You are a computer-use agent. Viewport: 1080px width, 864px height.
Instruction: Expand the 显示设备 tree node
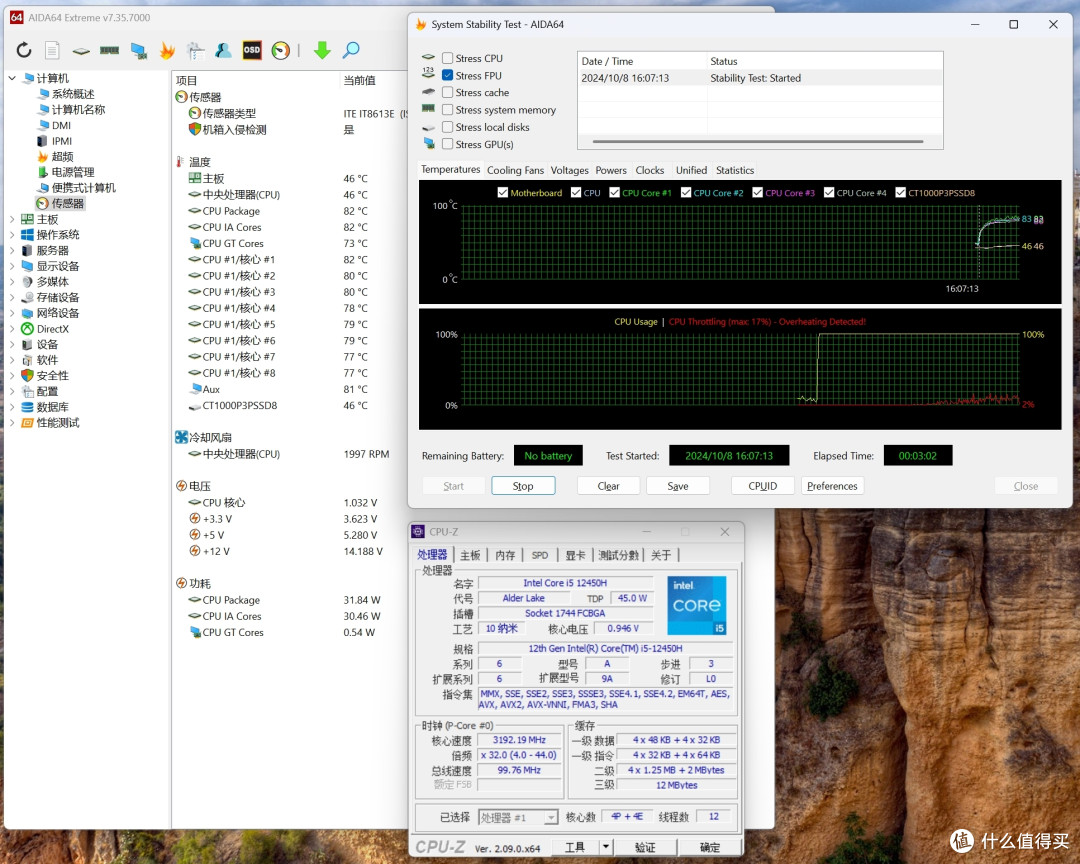12,266
